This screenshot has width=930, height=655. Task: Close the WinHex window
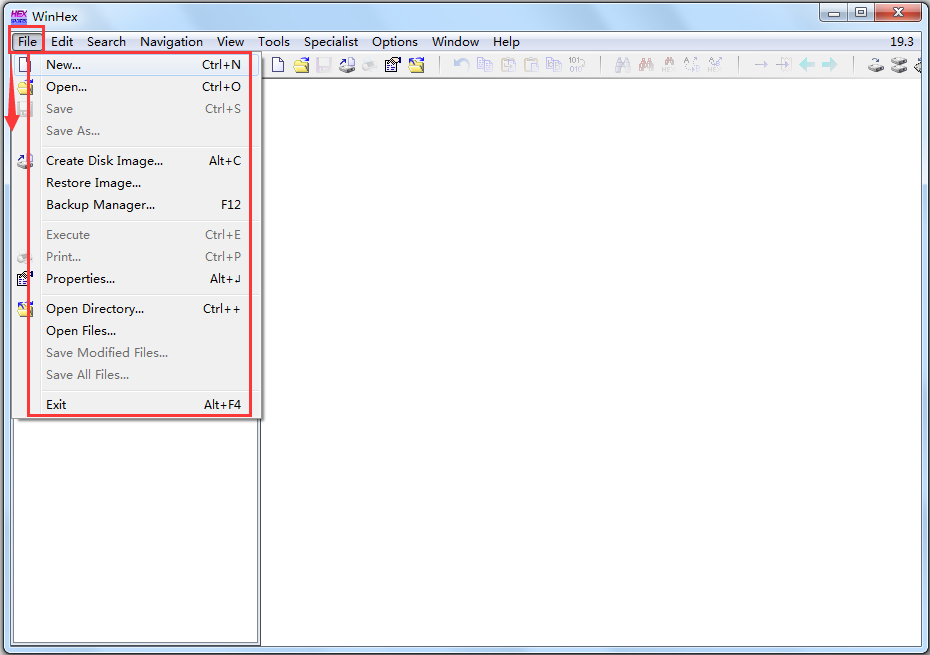898,12
